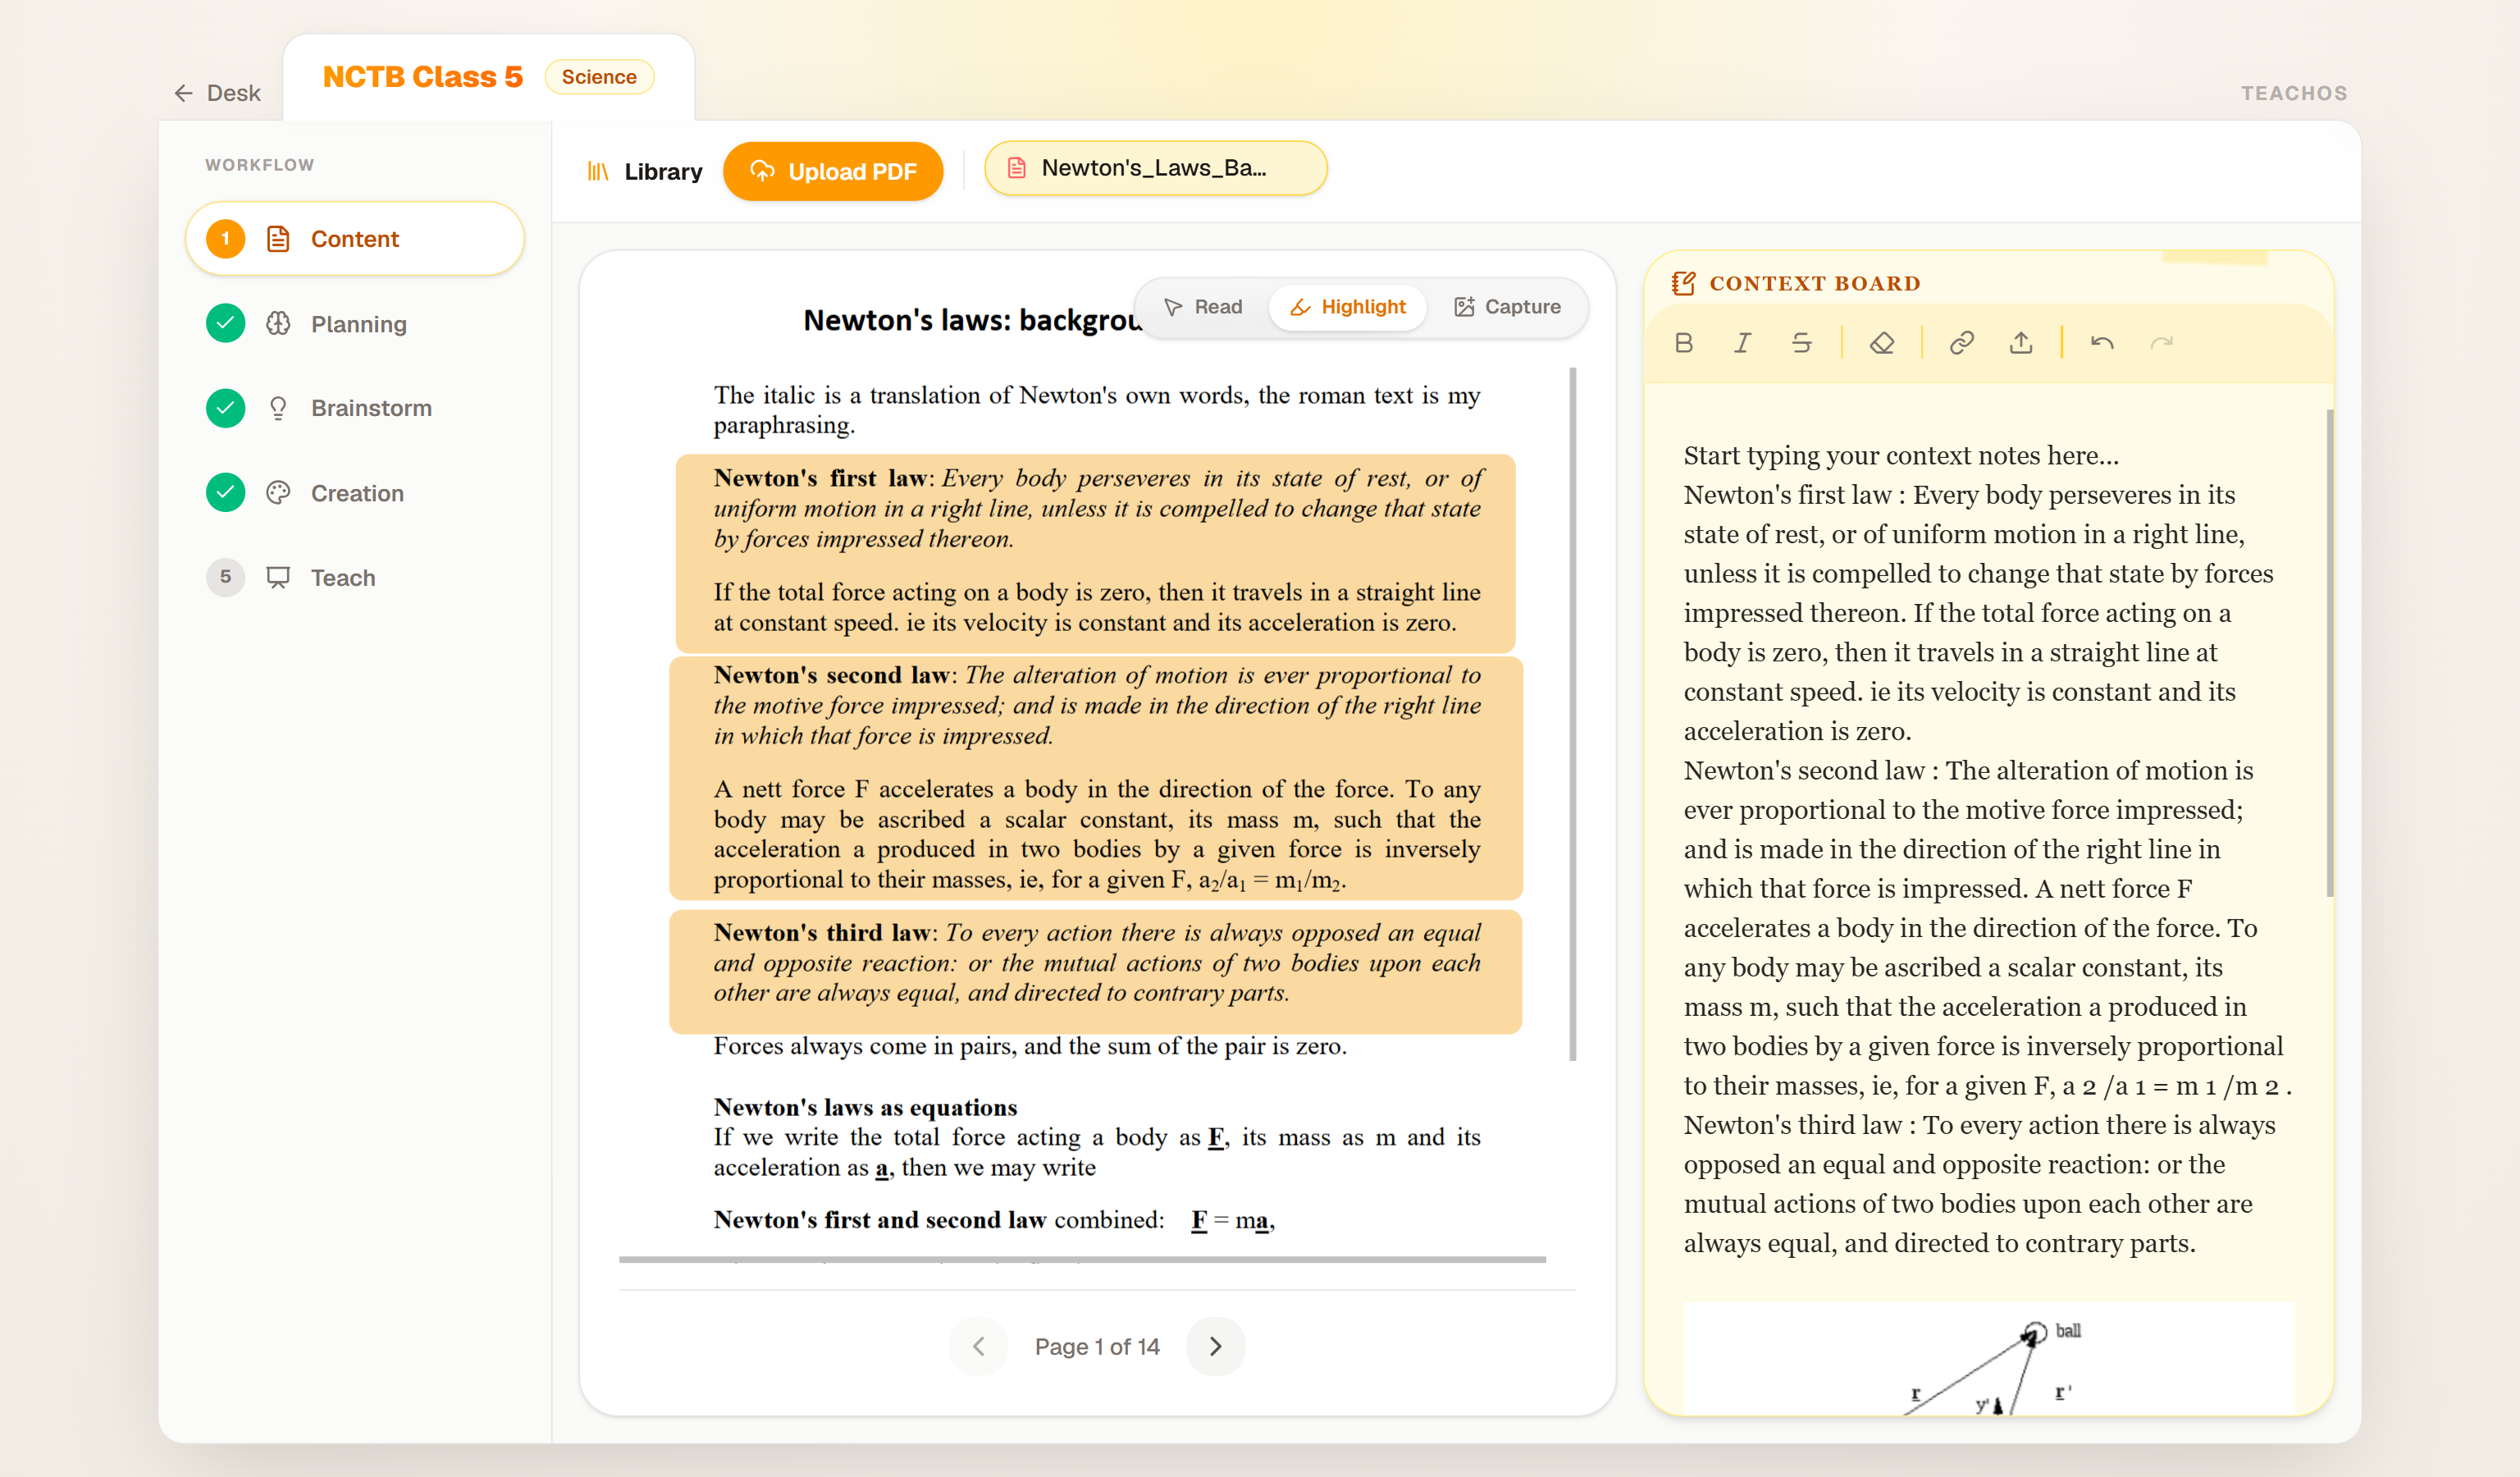This screenshot has height=1477, width=2520.
Task: Click the green checkmark beside Creation
Action: click(x=225, y=493)
